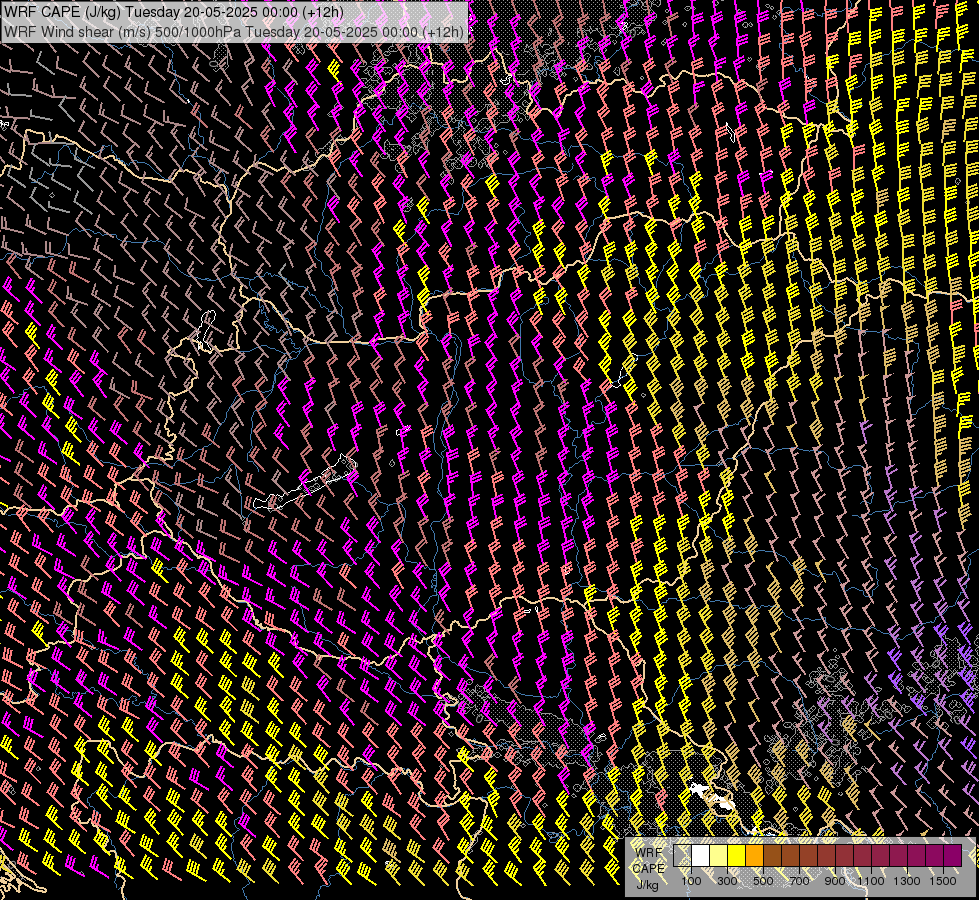Click the legend value '700'

pyautogui.click(x=799, y=881)
